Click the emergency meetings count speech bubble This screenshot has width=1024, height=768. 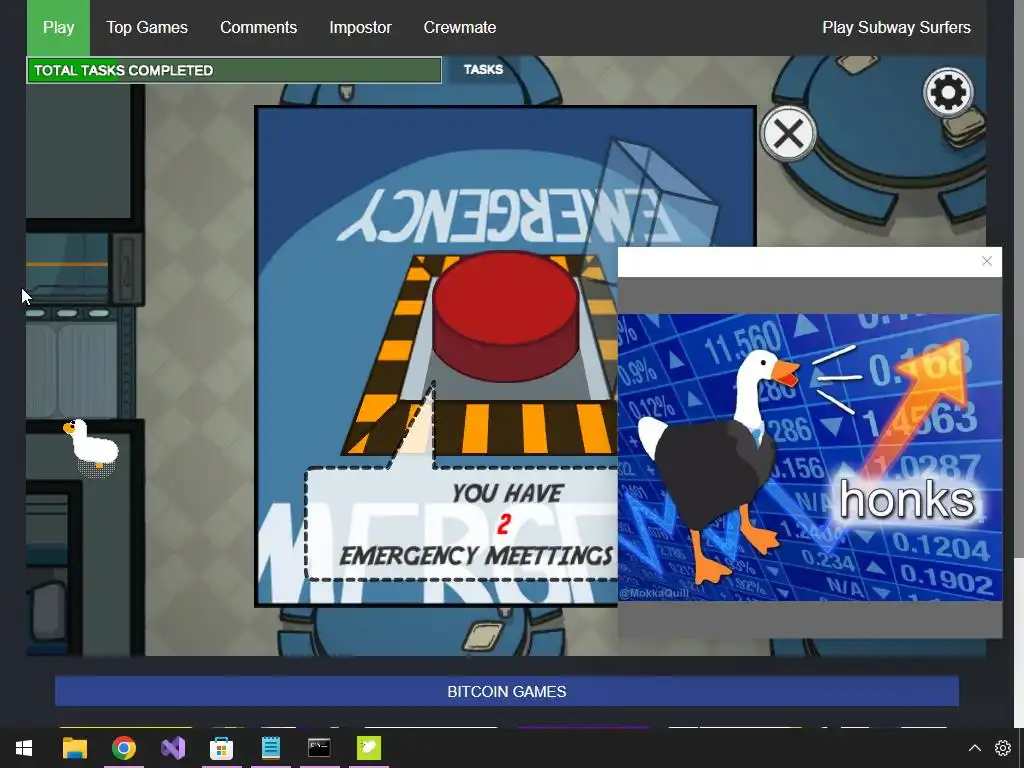(x=461, y=524)
